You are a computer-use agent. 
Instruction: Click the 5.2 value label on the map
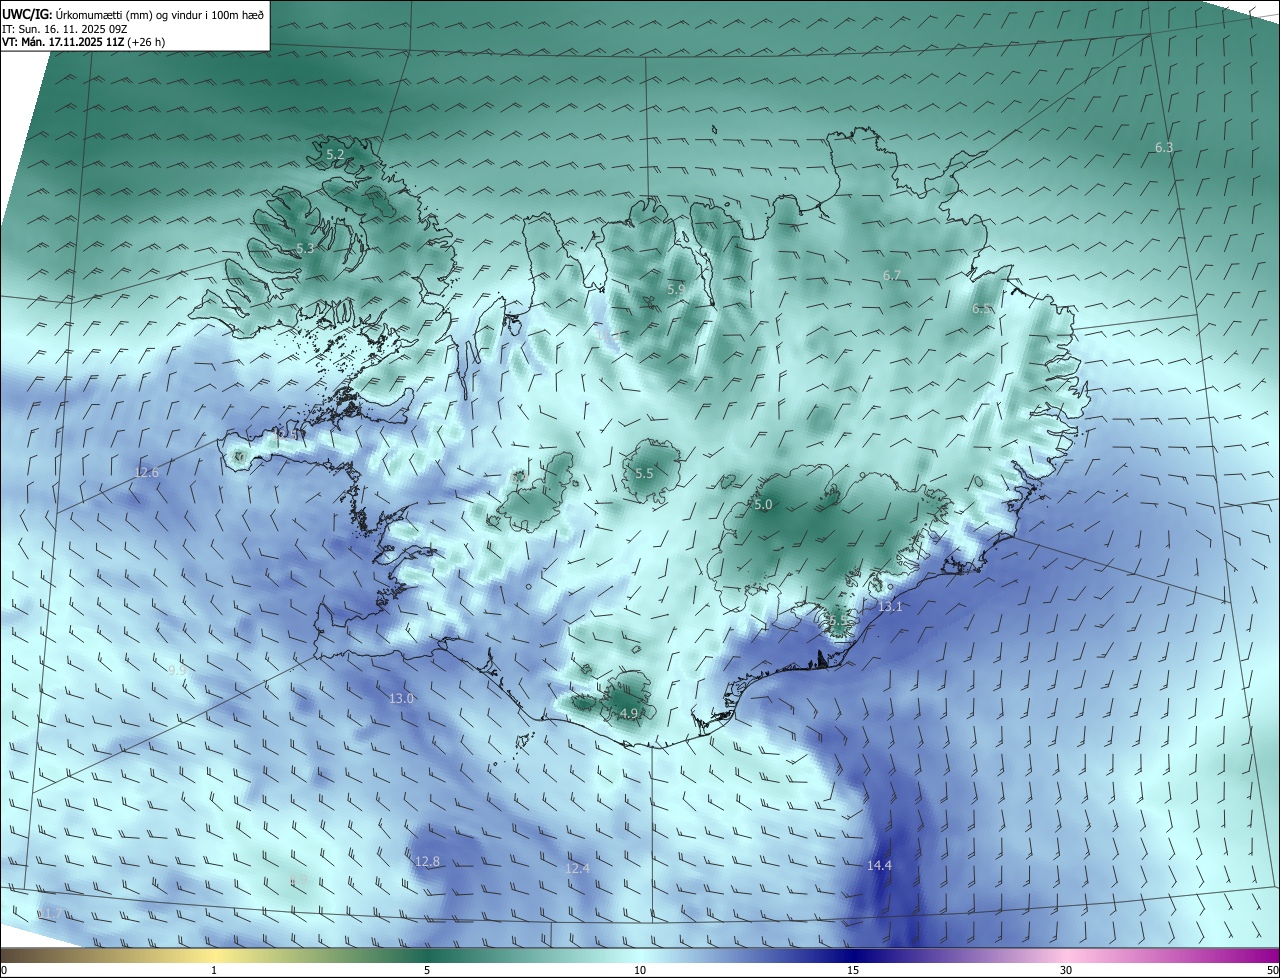pyautogui.click(x=335, y=155)
